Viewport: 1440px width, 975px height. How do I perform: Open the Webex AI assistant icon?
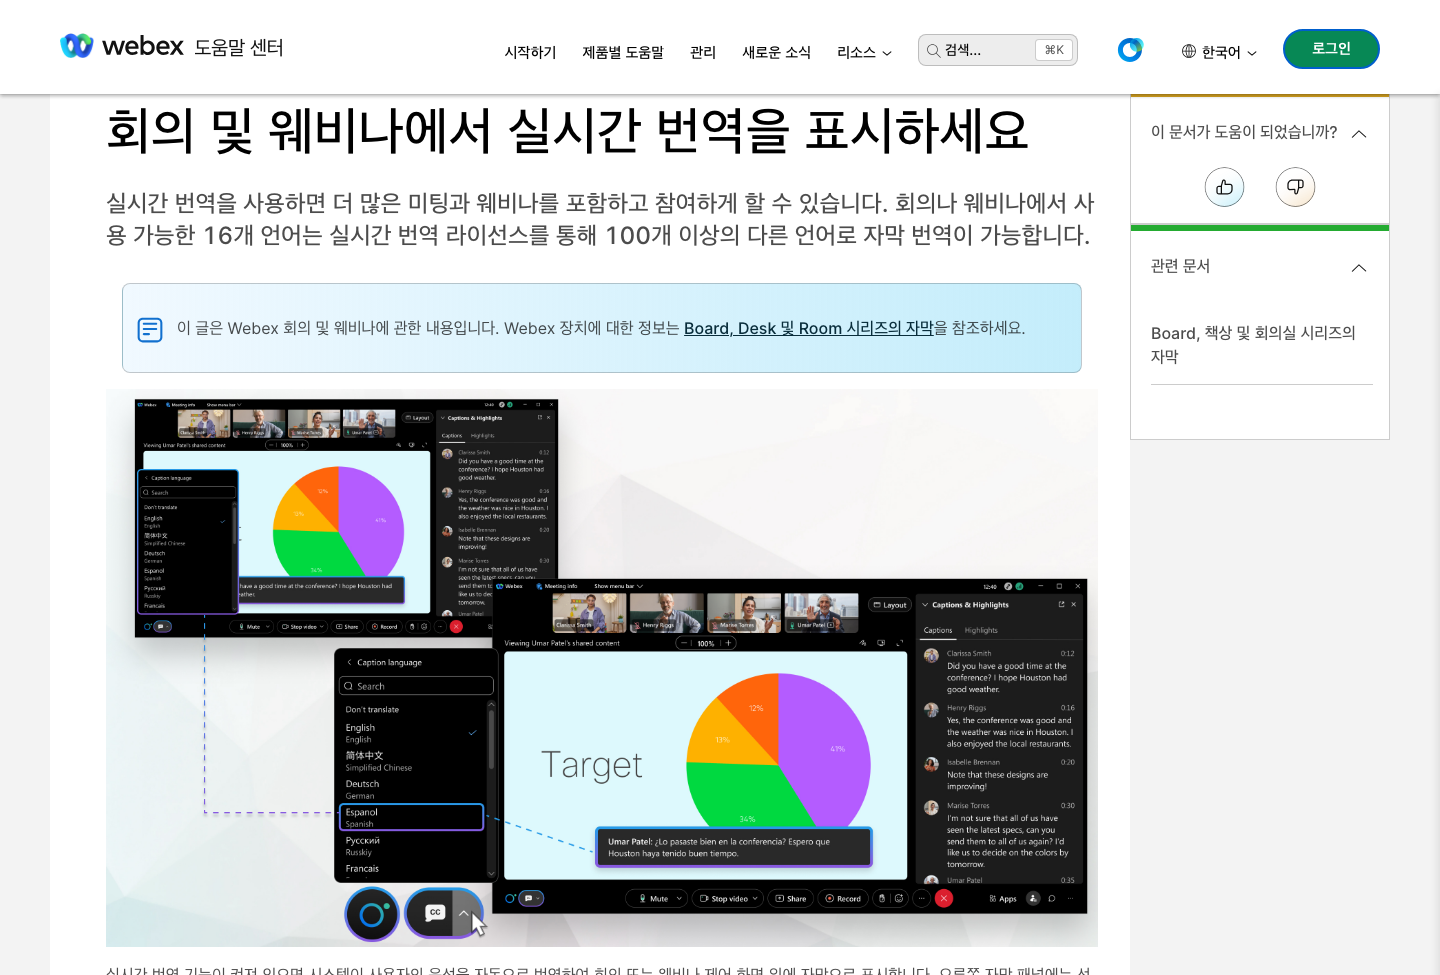(x=1130, y=49)
